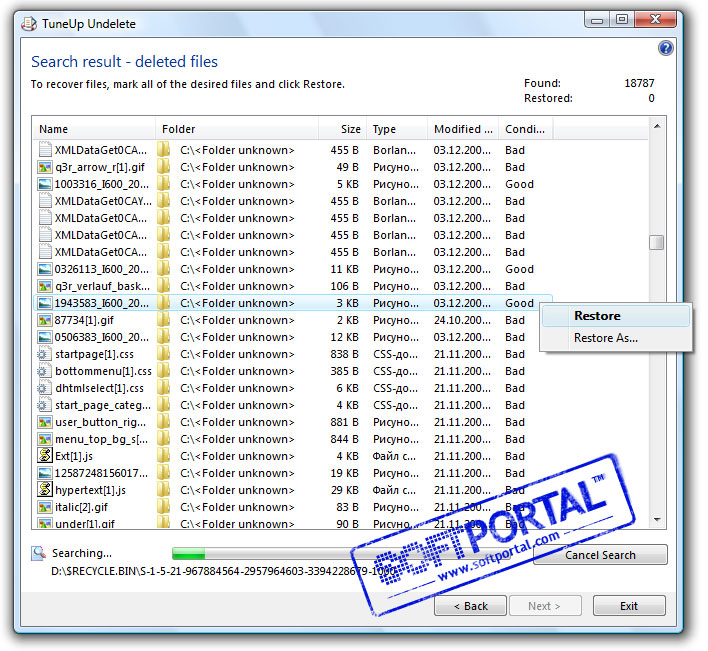Click the disabled Next > button
This screenshot has width=708, height=651.
point(545,606)
